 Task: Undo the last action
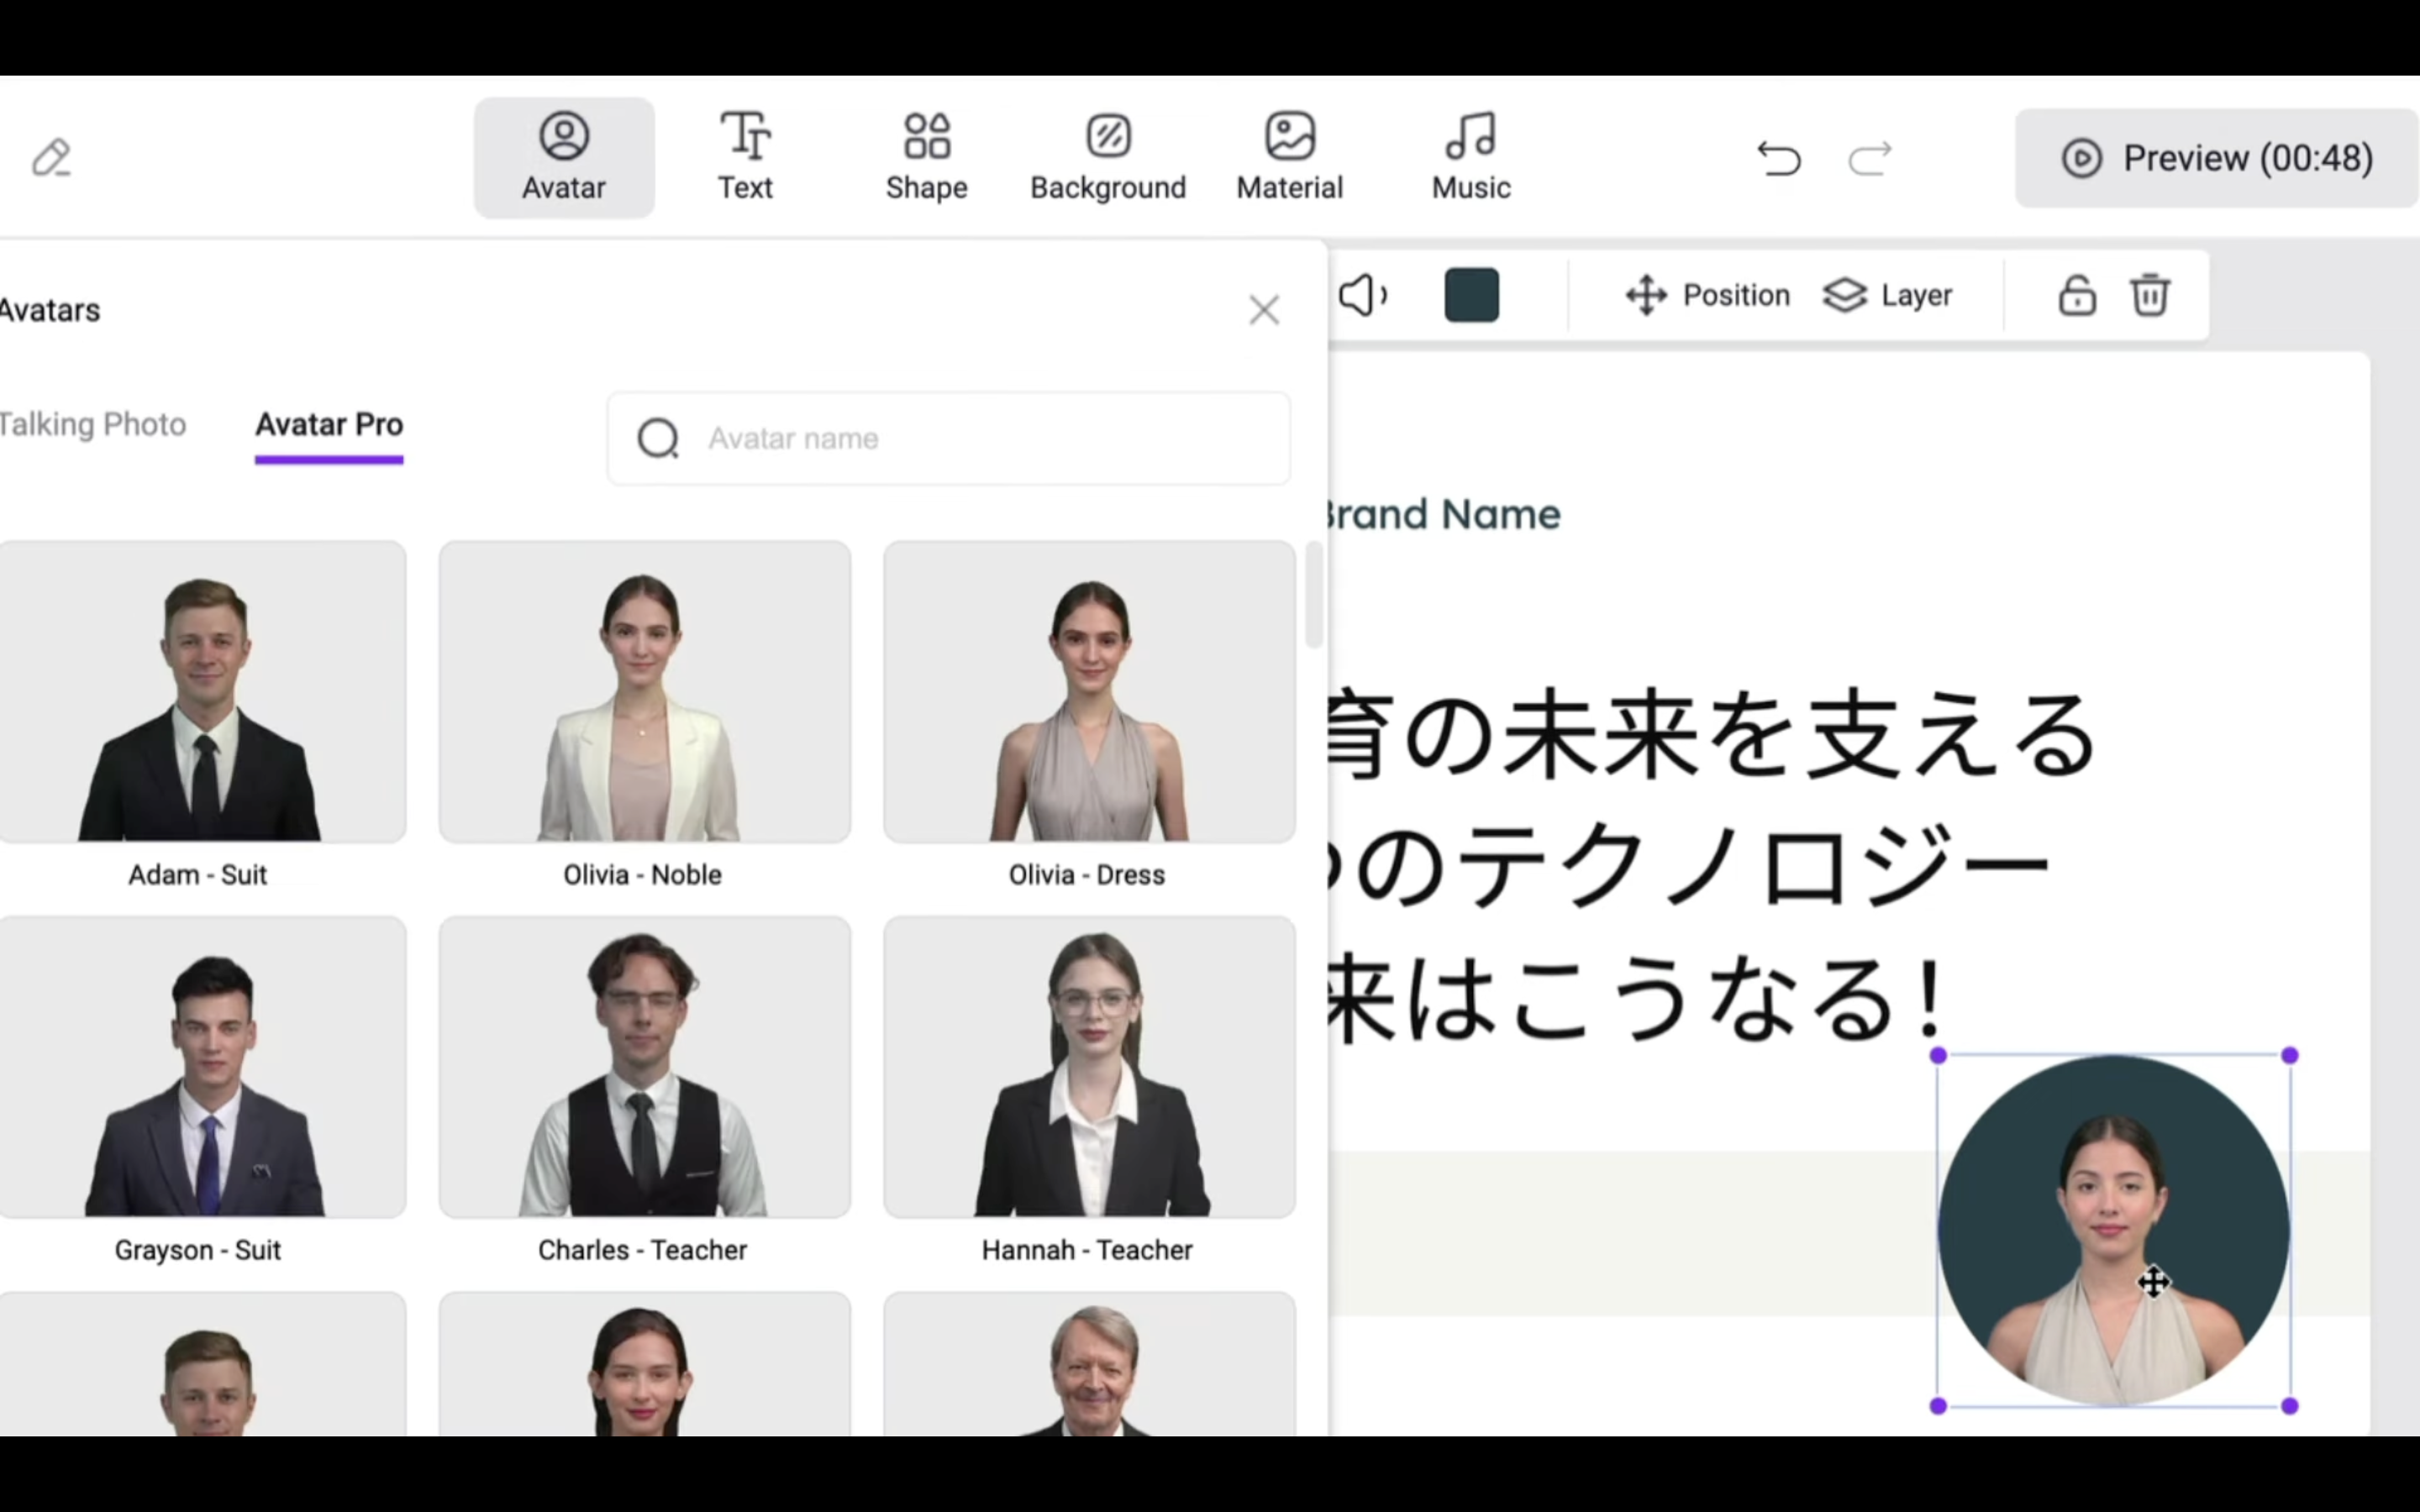pos(1779,158)
